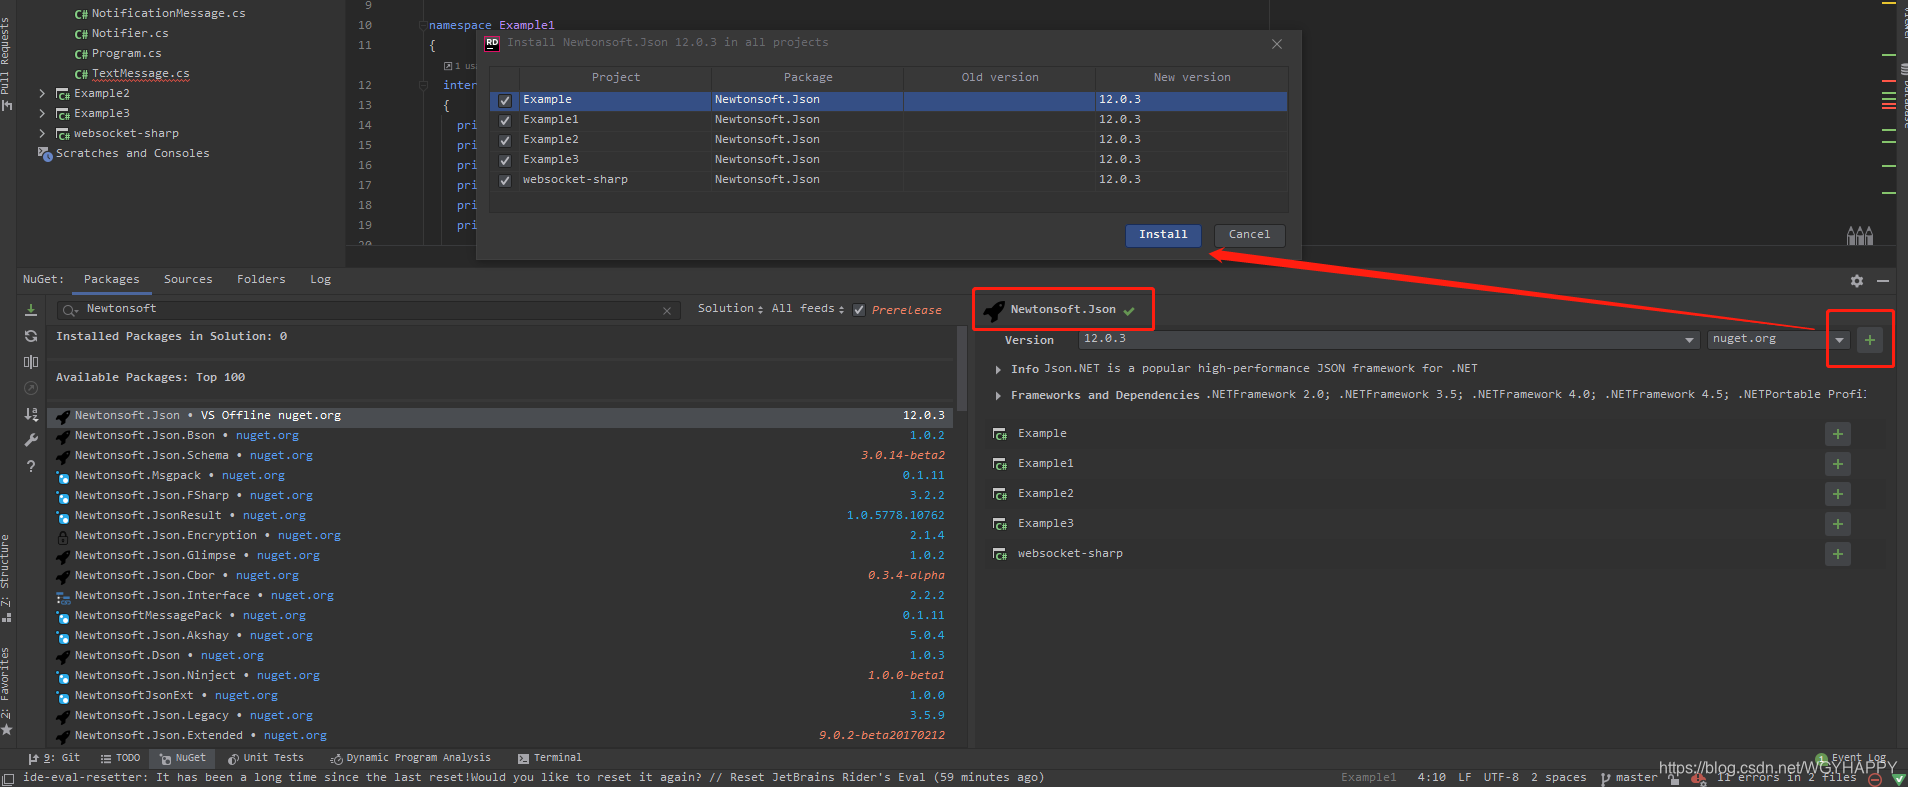The height and width of the screenshot is (787, 1908).
Task: Click the Install button in dialog
Action: coord(1163,235)
